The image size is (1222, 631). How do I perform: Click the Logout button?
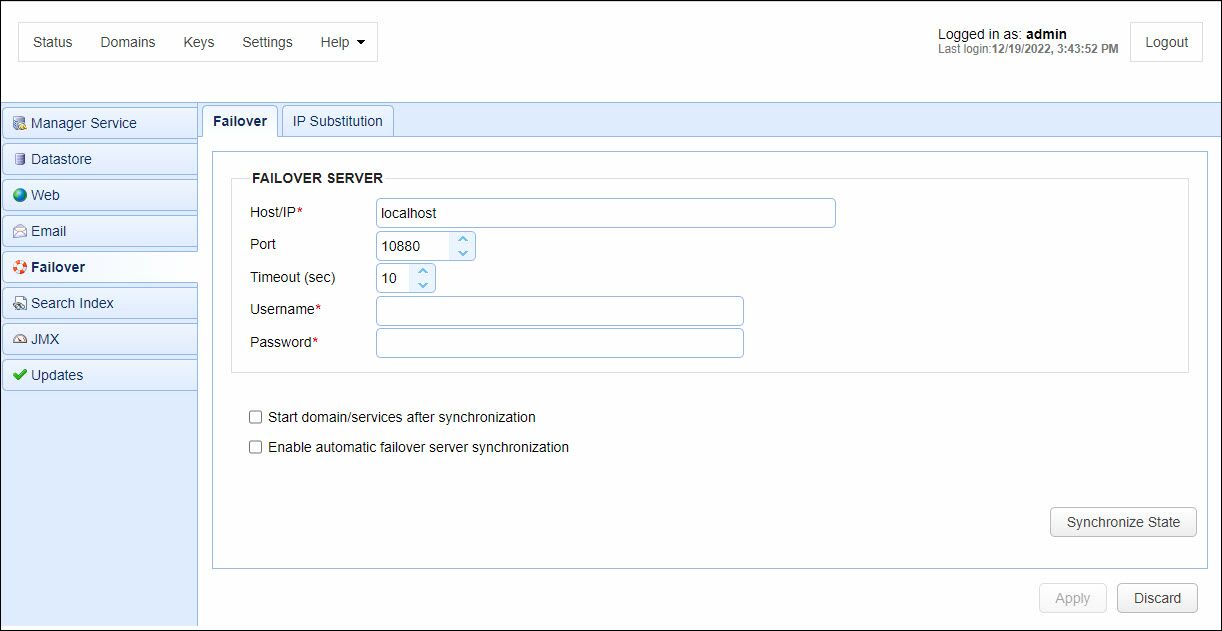(1166, 42)
